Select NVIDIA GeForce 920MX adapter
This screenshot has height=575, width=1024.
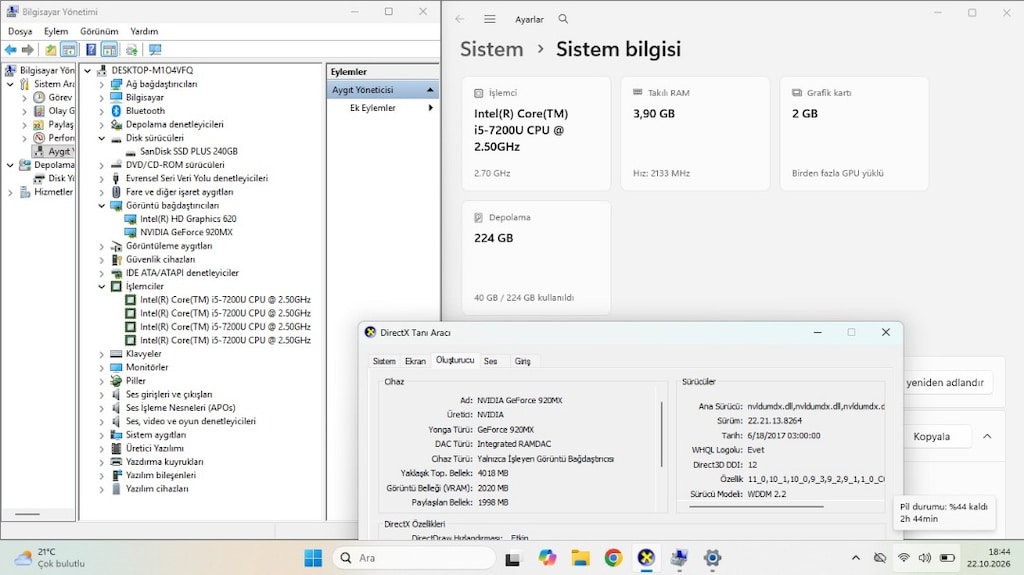coord(185,232)
